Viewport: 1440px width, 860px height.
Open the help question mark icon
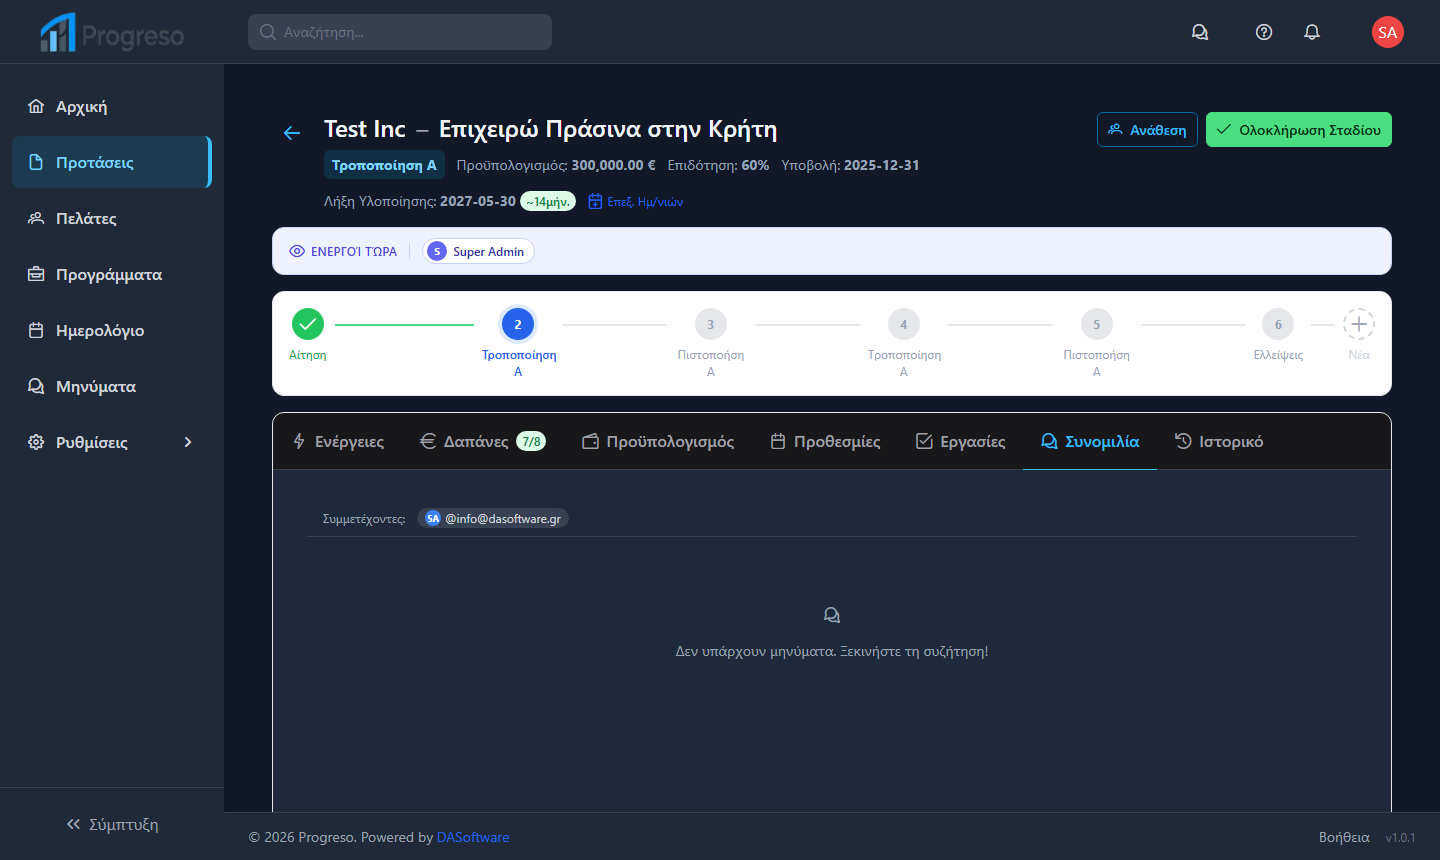point(1264,32)
